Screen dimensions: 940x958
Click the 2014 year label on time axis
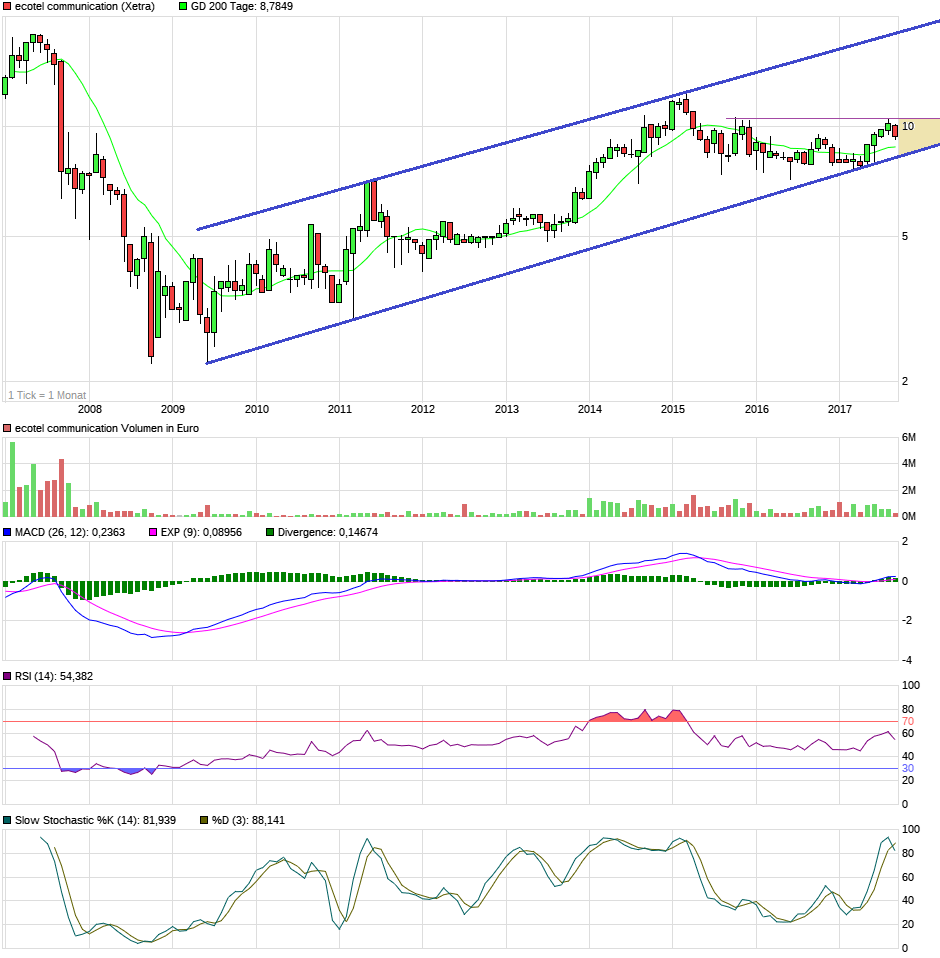[589, 409]
